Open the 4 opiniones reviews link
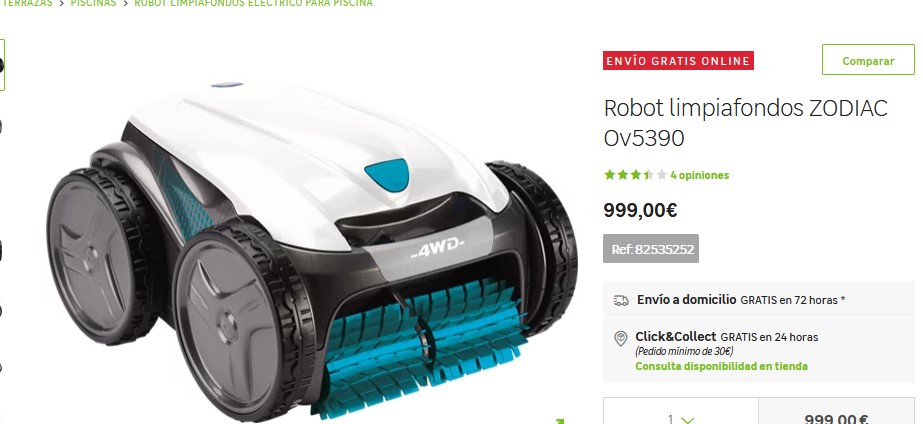 pyautogui.click(x=699, y=175)
